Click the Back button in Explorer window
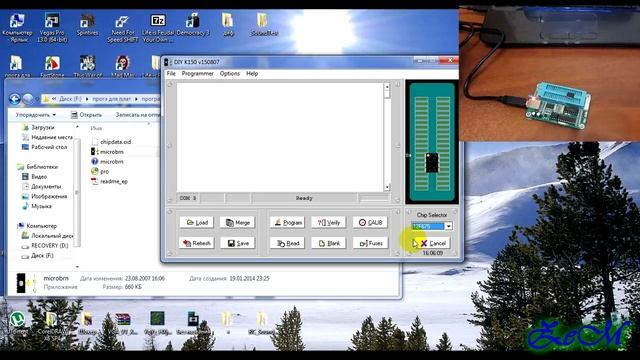The width and height of the screenshot is (640, 360). point(15,99)
